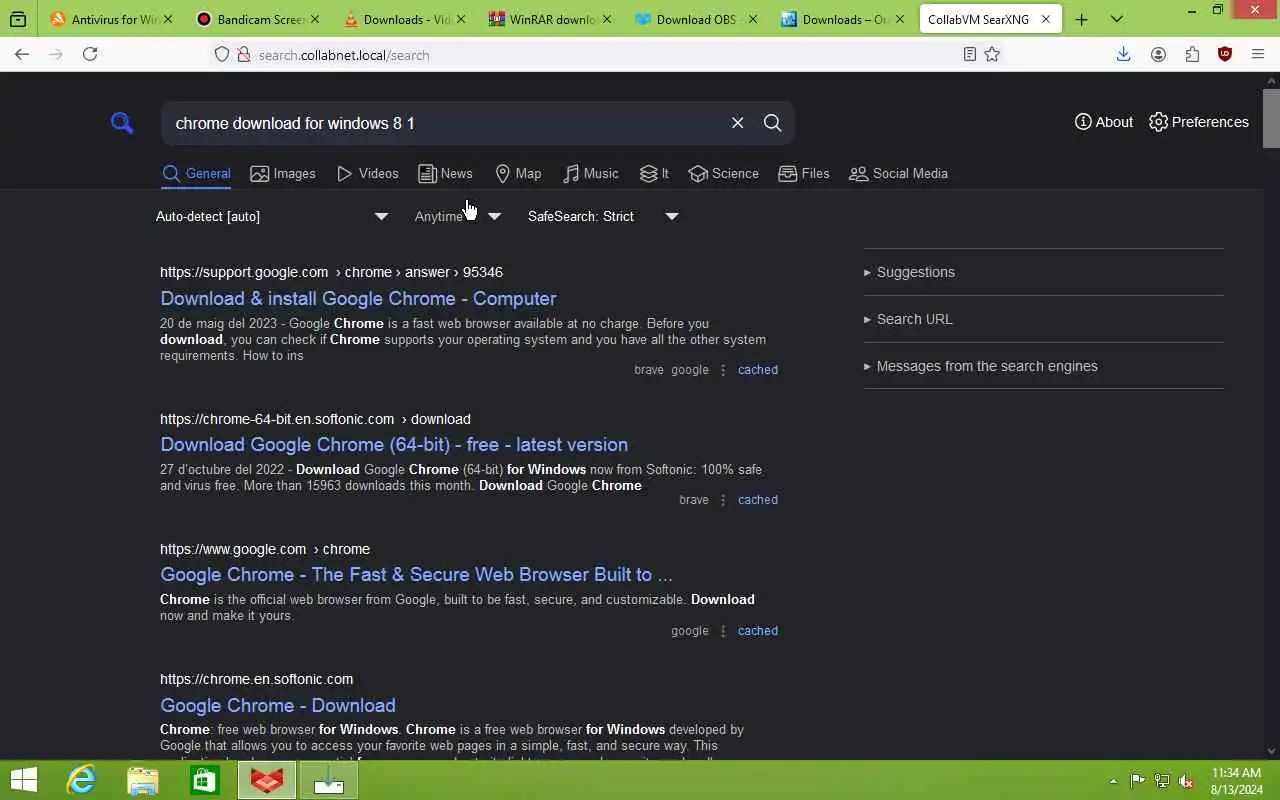Open the Firefox account icon
Screen dimensions: 1280x800
tap(1158, 55)
